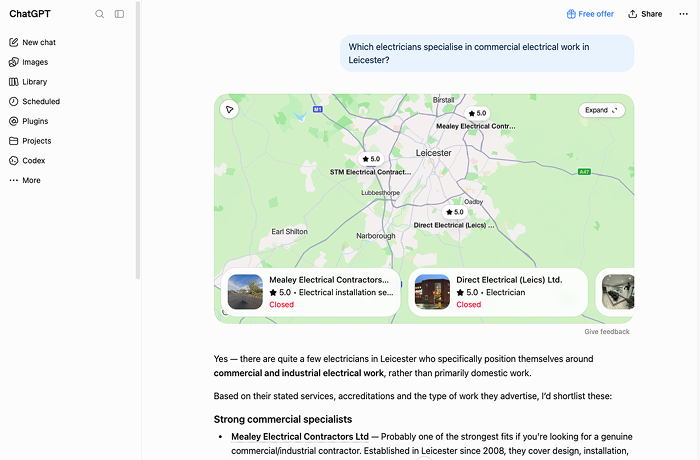The height and width of the screenshot is (460, 700).
Task: Click the Narborough map label
Action: pyautogui.click(x=375, y=235)
